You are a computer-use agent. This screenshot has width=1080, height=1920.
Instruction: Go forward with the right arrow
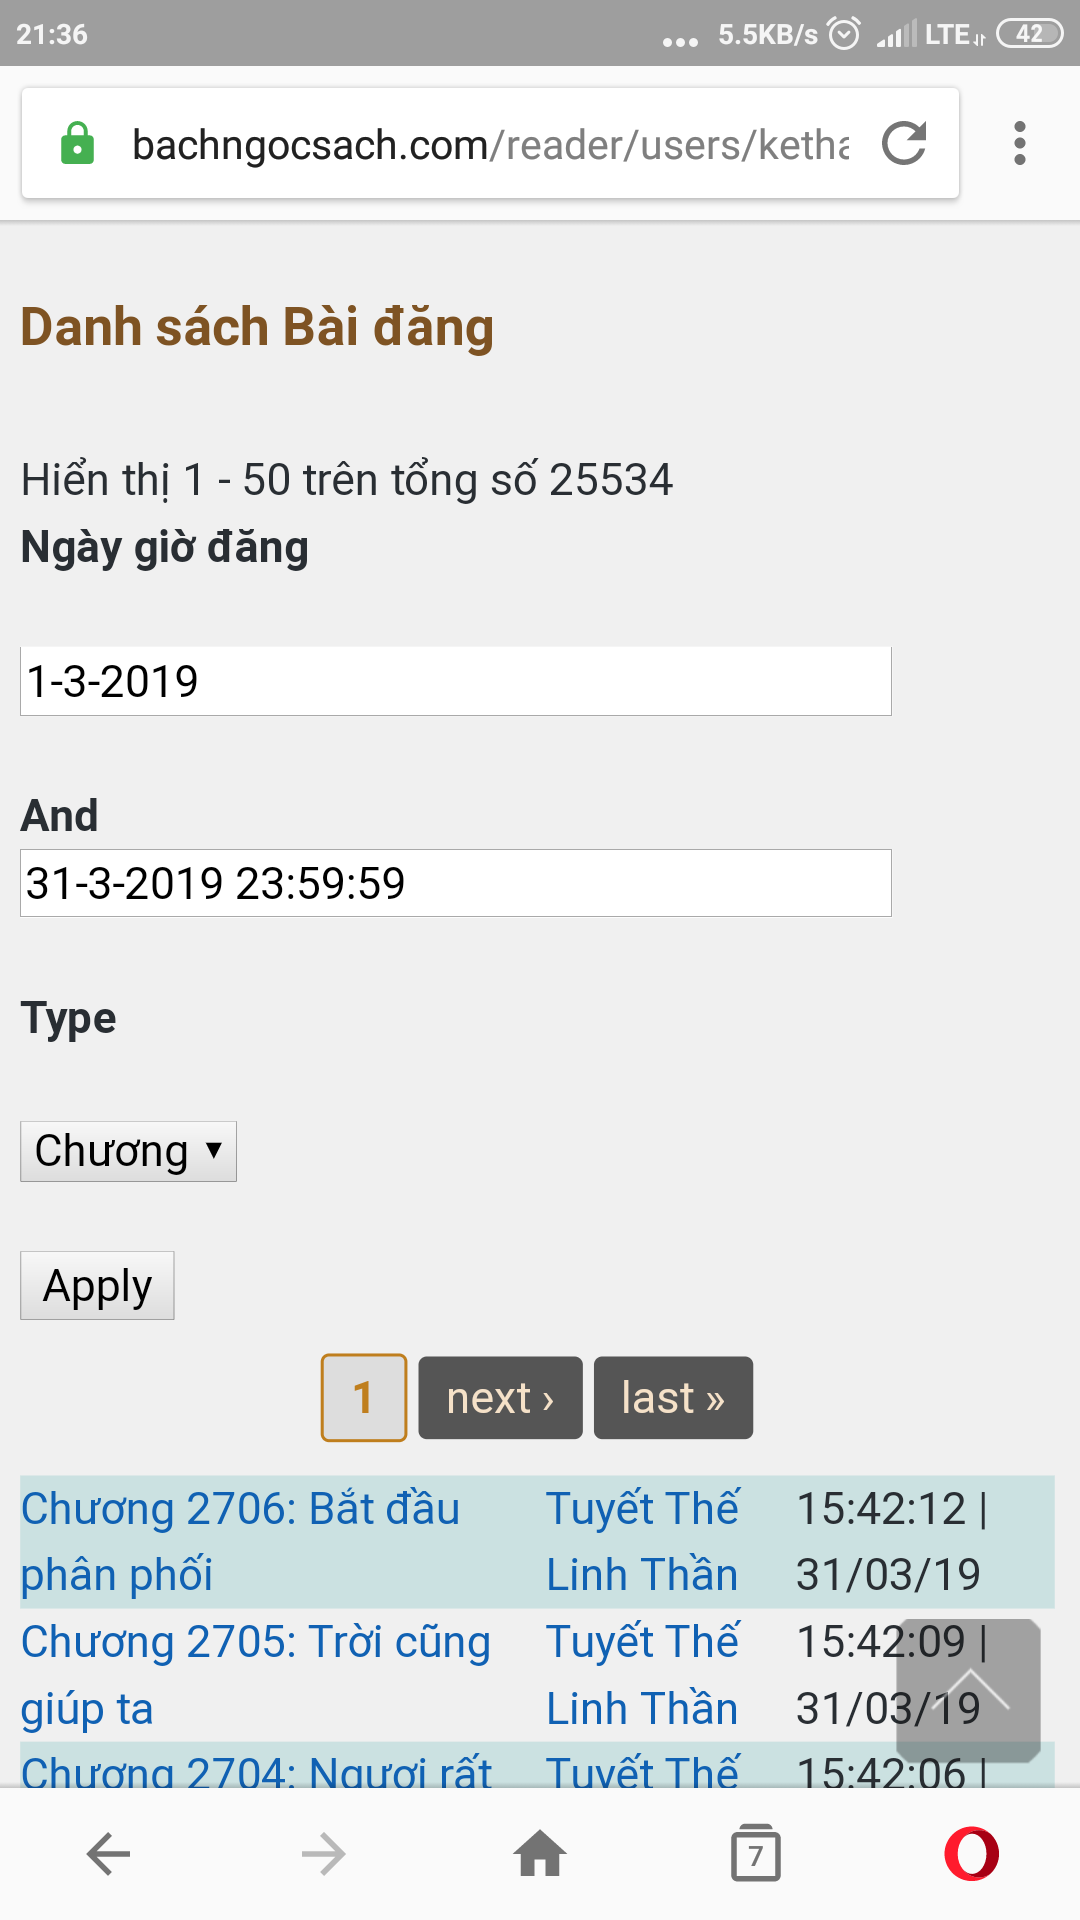tap(323, 1854)
